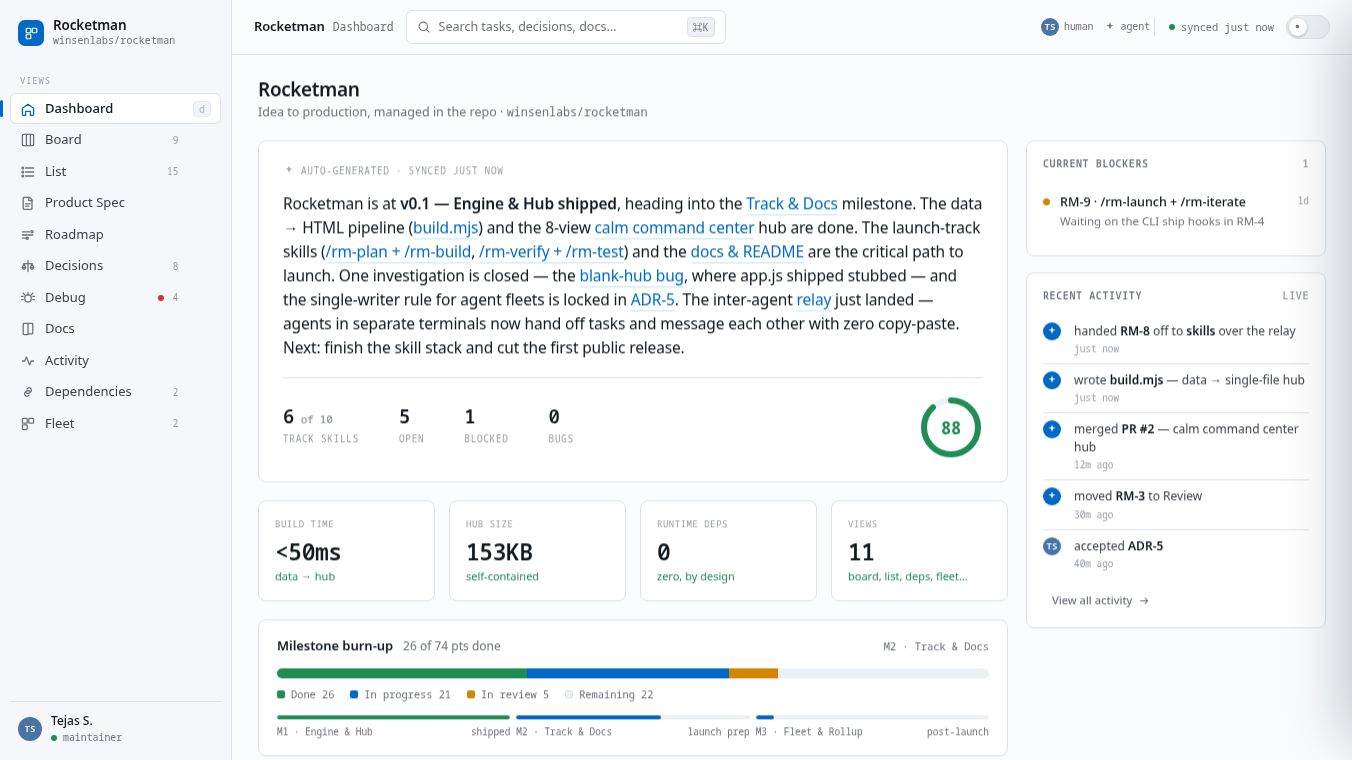1352x760 pixels.
Task: Focus the search tasks input field
Action: coord(566,27)
